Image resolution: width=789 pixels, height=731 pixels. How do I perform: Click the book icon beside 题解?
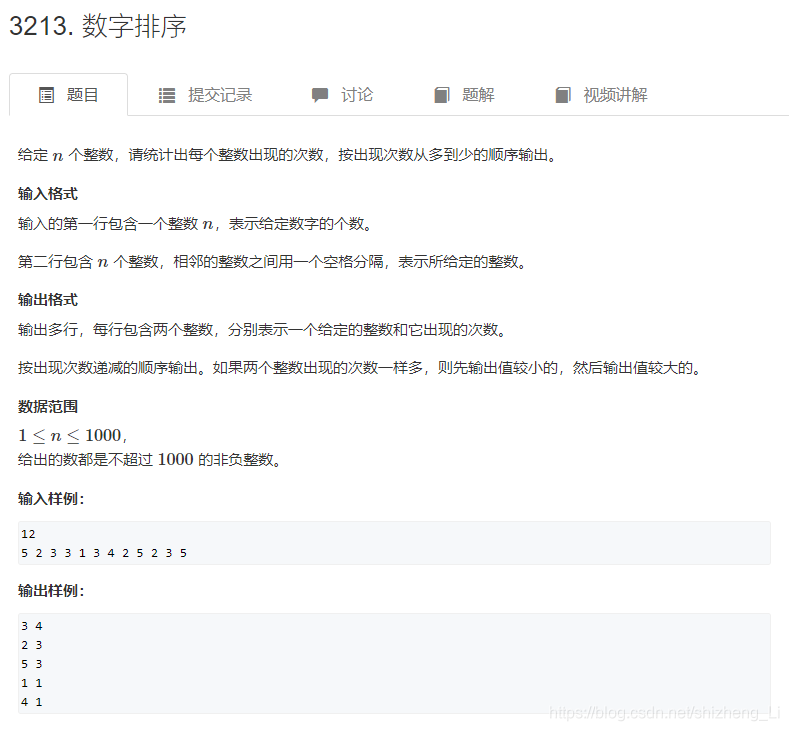442,95
